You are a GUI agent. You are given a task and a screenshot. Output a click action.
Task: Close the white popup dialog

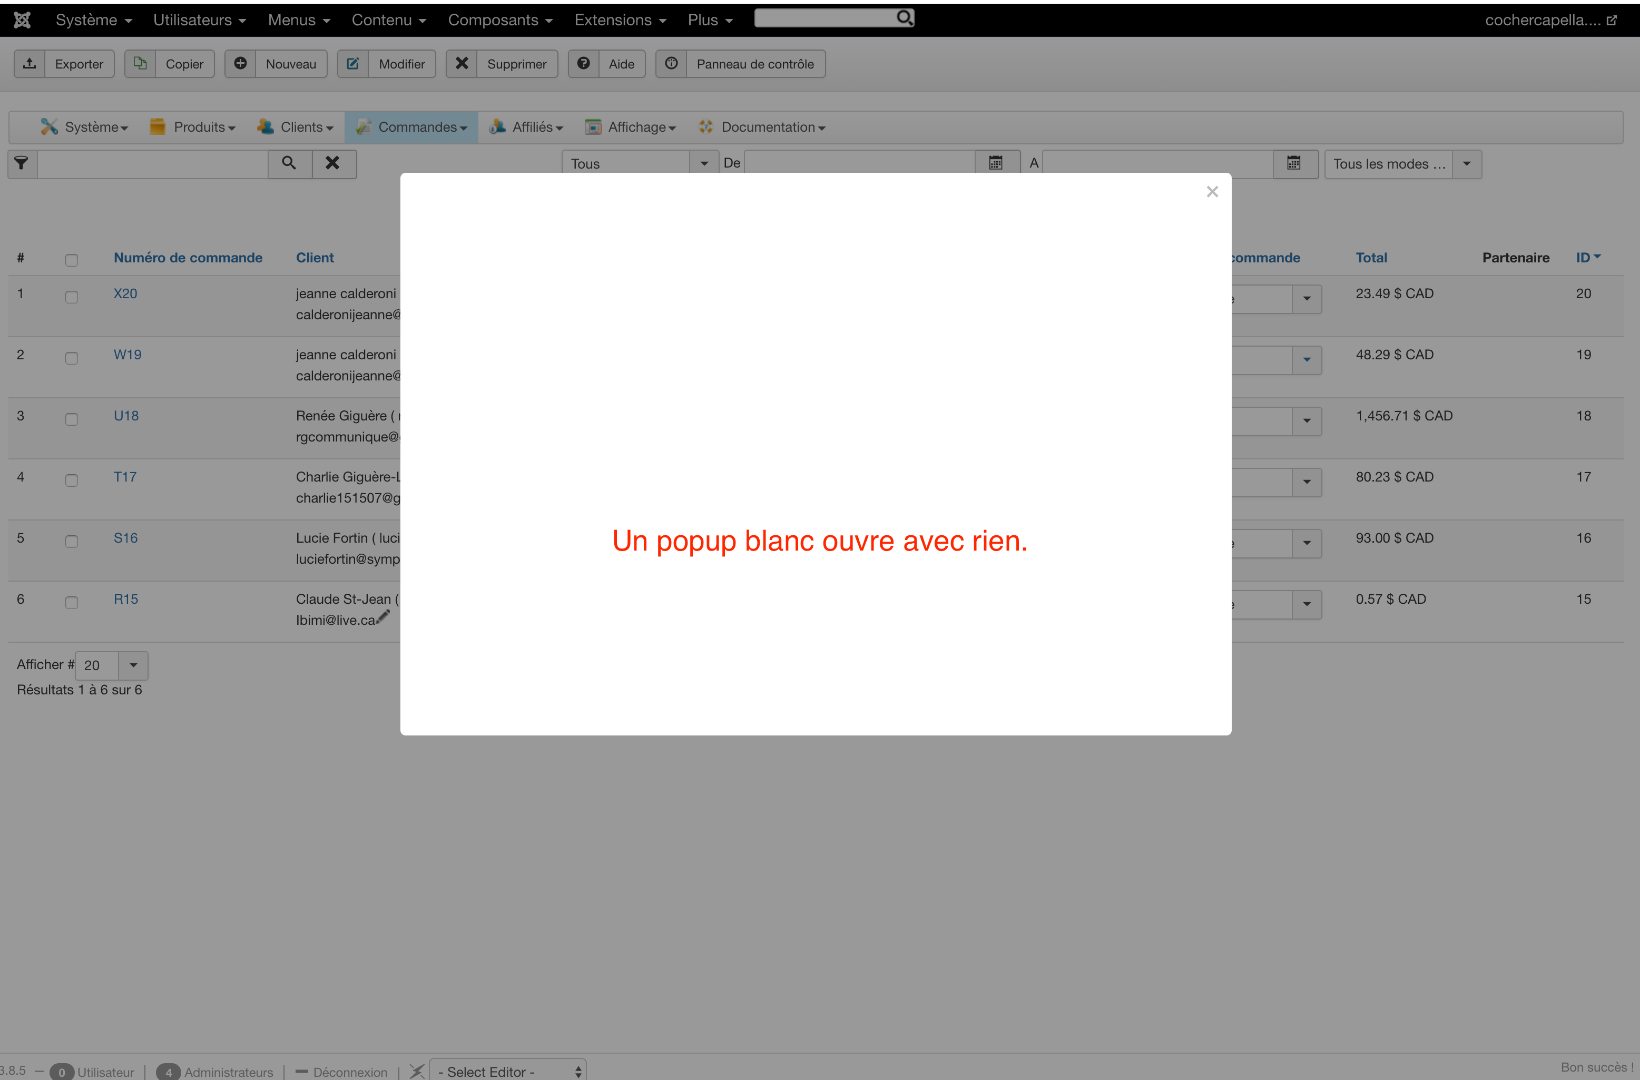pyautogui.click(x=1212, y=192)
